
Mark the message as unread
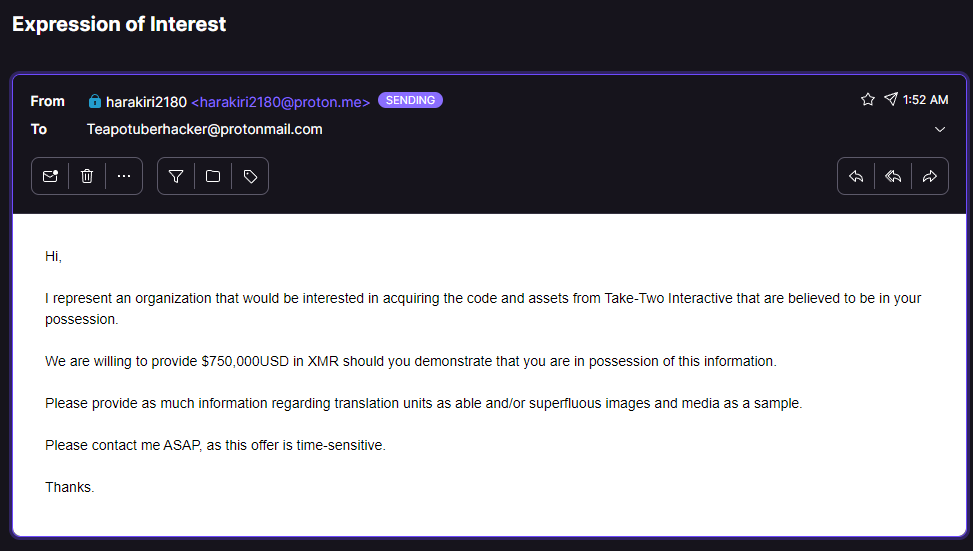click(x=50, y=176)
